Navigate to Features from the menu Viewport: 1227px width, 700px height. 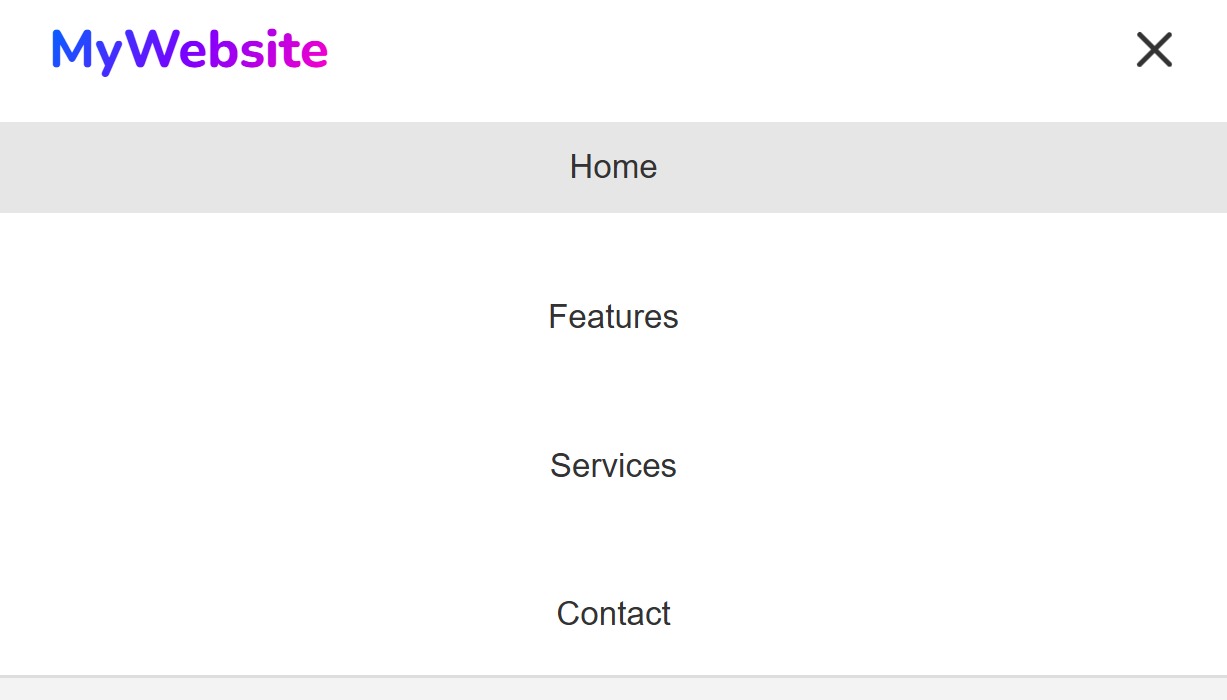pos(613,317)
